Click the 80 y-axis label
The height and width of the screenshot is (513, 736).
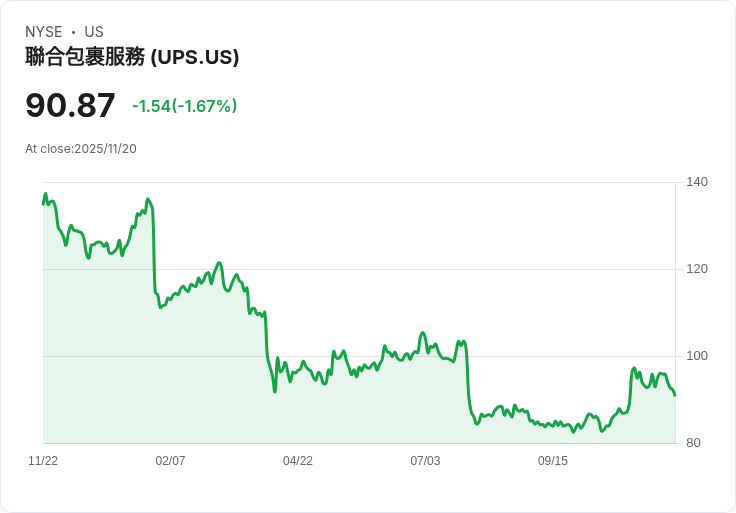coord(694,443)
